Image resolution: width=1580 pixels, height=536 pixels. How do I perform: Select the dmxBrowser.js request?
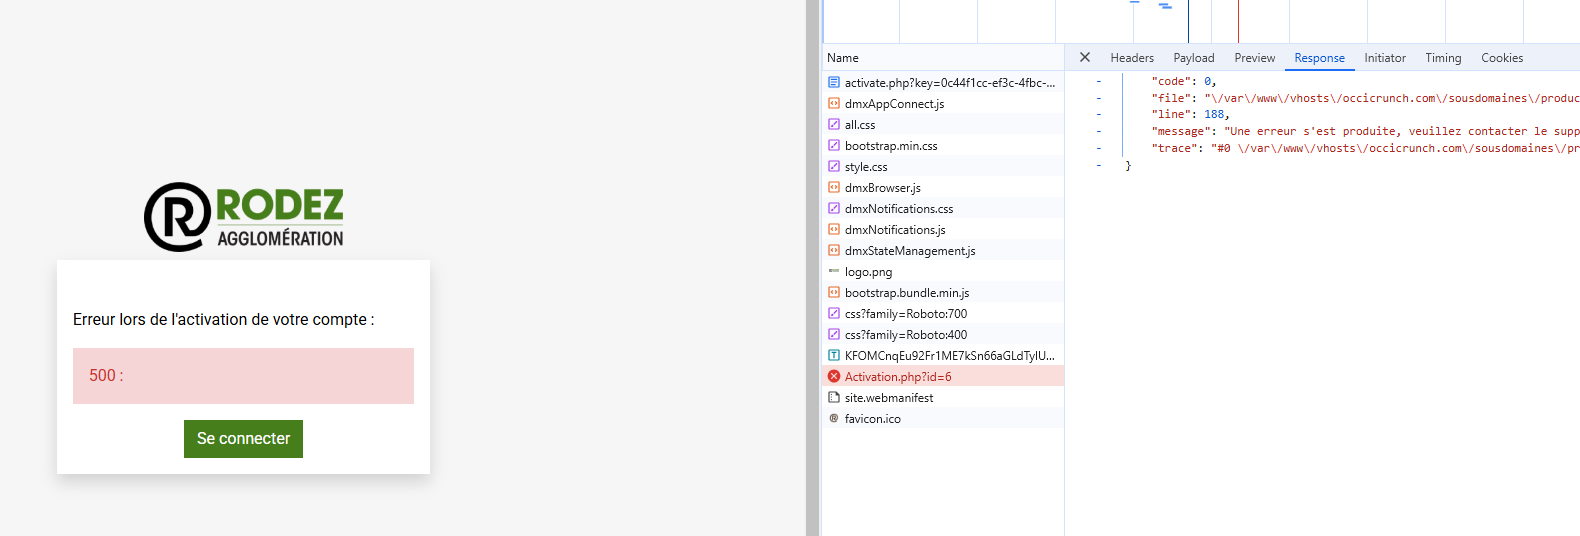point(943,187)
